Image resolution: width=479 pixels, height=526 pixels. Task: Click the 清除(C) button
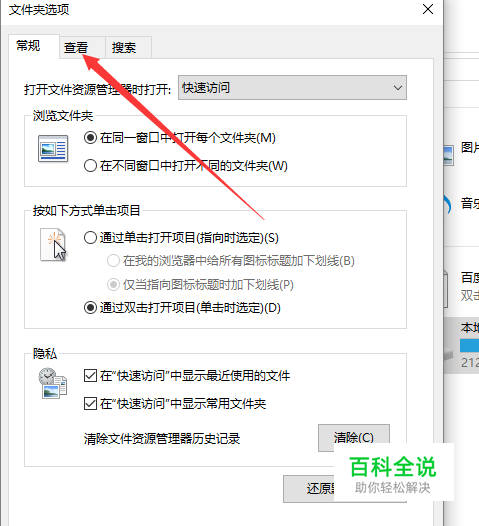click(x=354, y=437)
